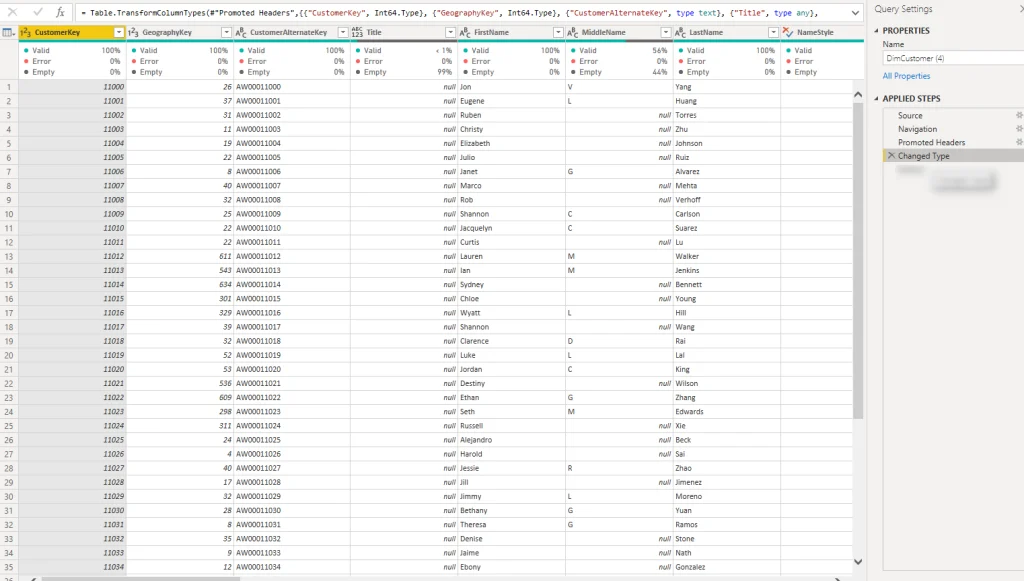The height and width of the screenshot is (581, 1024).
Task: Expand the formula bar chevron
Action: coord(855,12)
